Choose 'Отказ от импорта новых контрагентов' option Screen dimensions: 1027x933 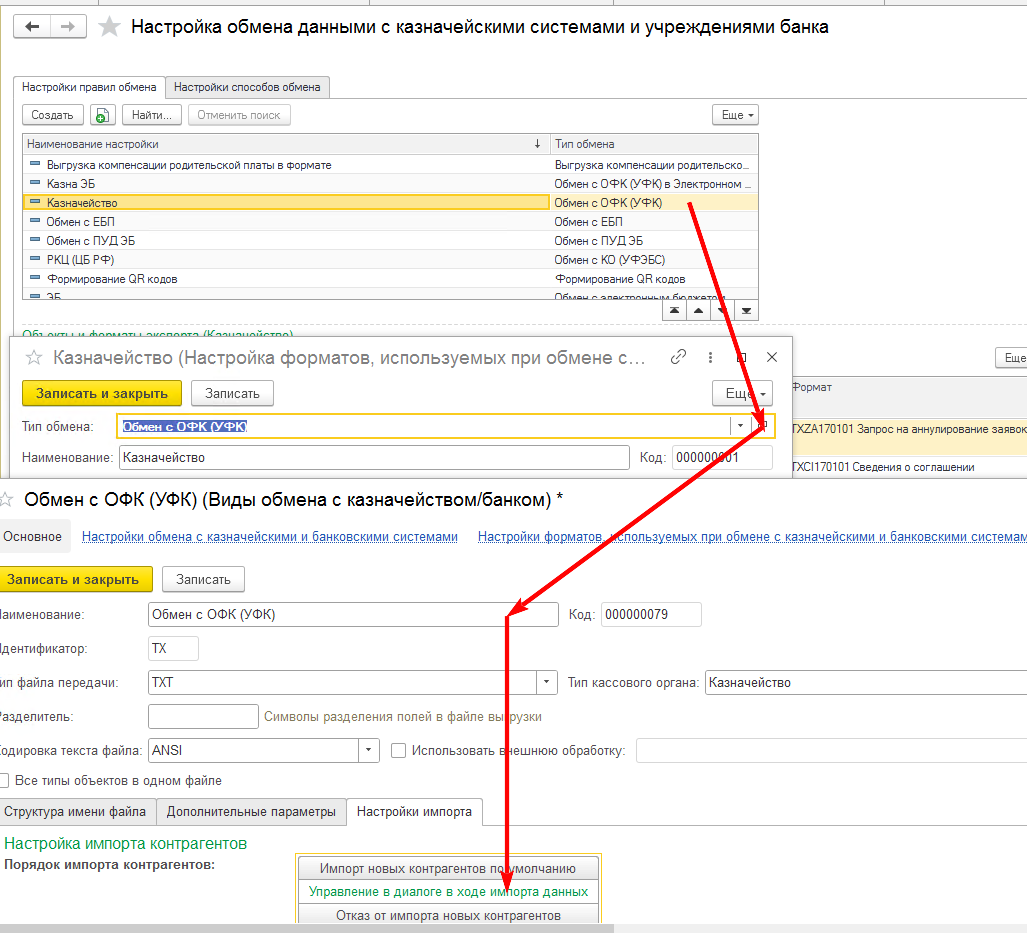[x=448, y=915]
